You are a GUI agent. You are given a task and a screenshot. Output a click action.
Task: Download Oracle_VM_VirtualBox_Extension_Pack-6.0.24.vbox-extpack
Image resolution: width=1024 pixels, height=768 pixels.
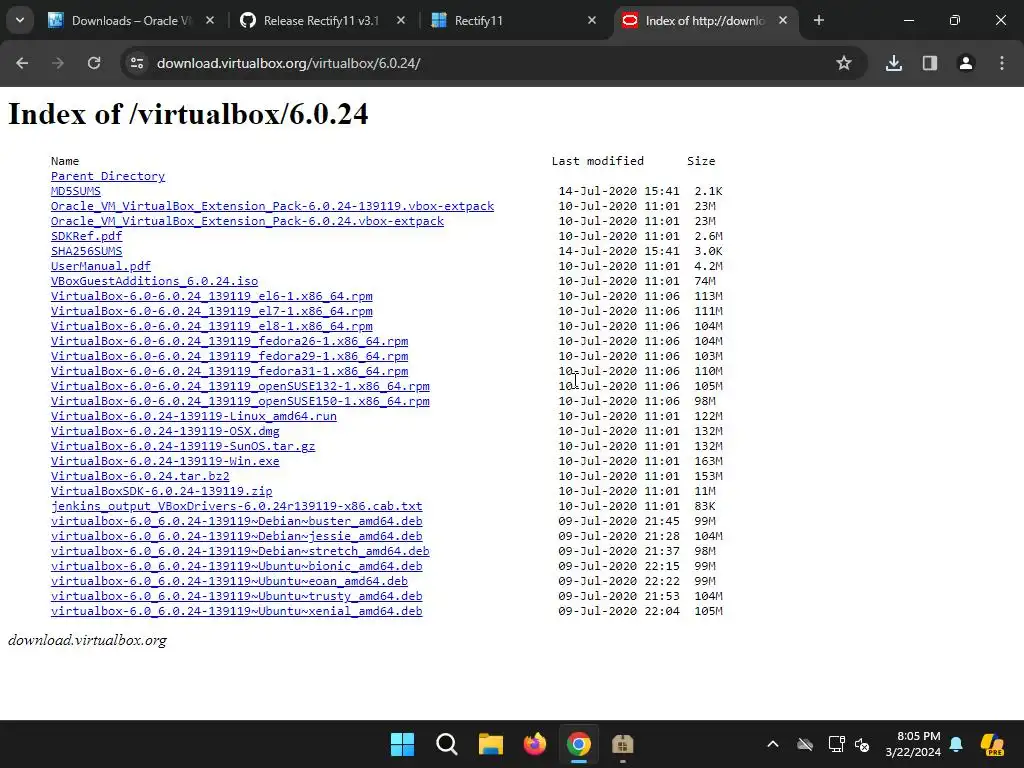pyautogui.click(x=248, y=221)
